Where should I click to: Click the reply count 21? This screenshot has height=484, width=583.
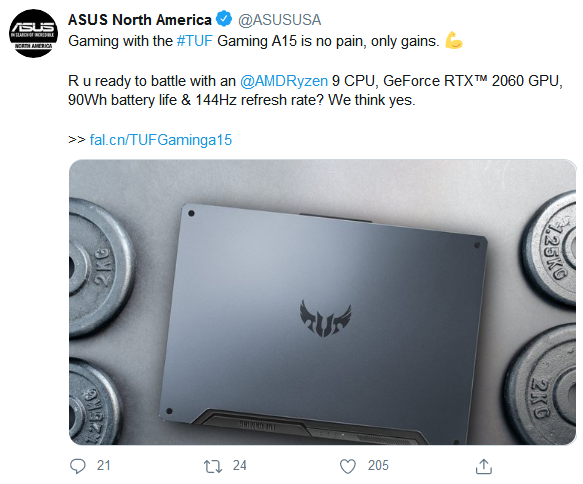104,465
